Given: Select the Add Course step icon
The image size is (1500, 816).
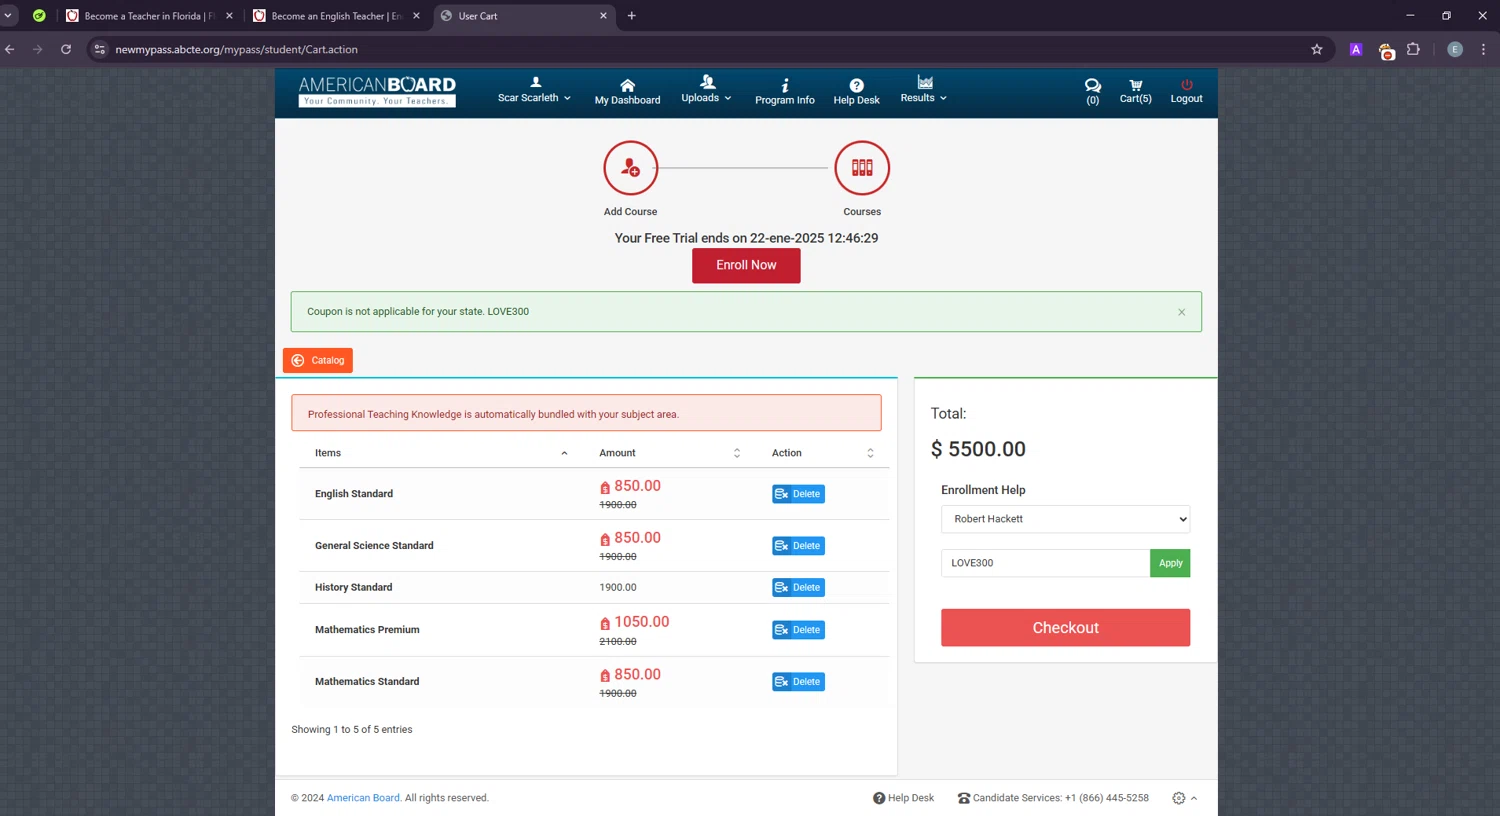Looking at the screenshot, I should point(630,168).
